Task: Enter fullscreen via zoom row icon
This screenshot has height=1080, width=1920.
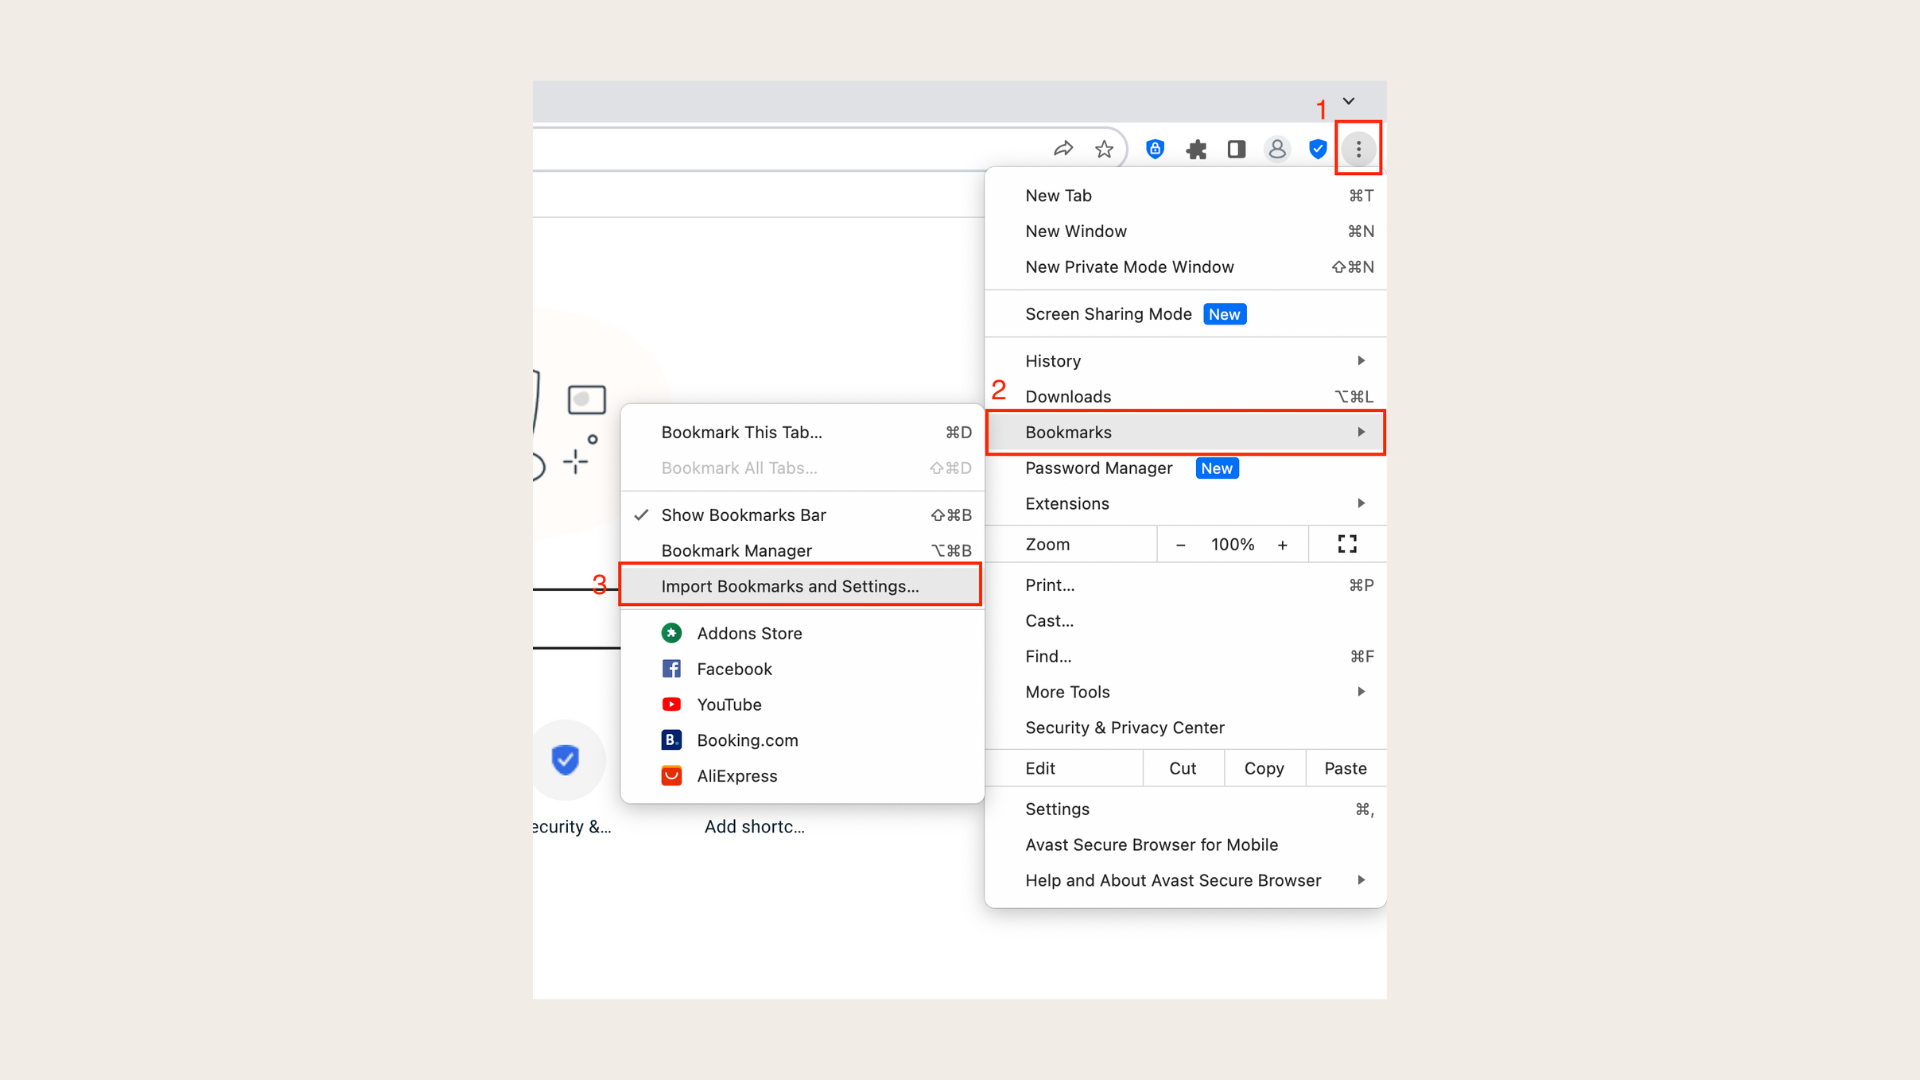Action: pos(1347,544)
